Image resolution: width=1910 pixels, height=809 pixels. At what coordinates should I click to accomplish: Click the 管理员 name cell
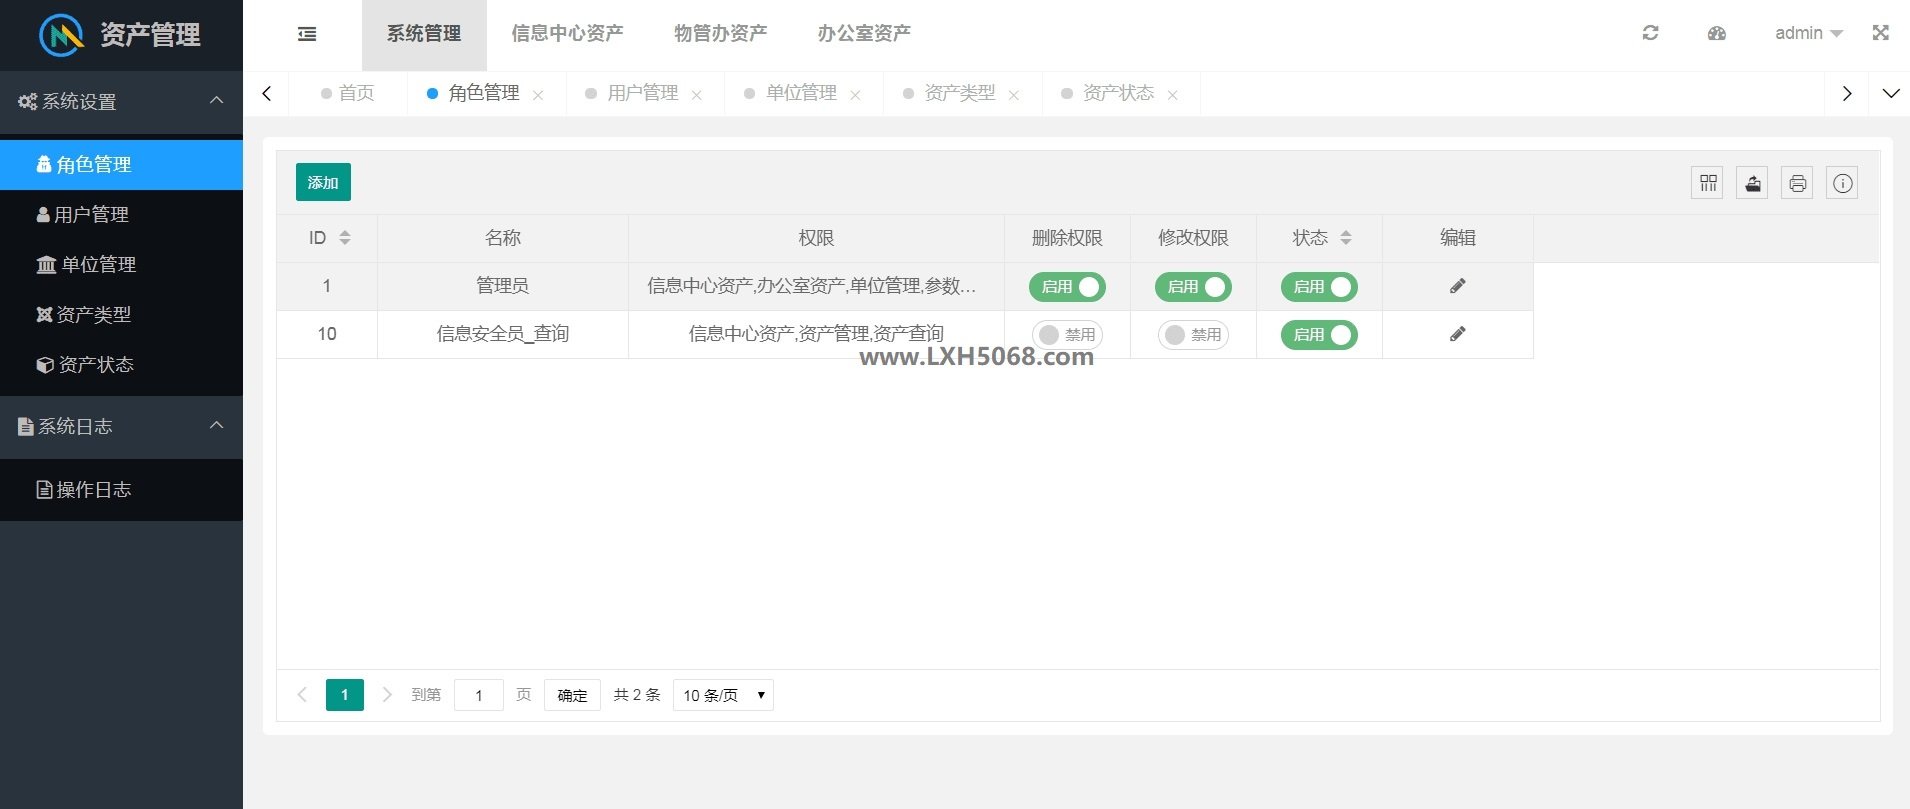click(x=503, y=286)
